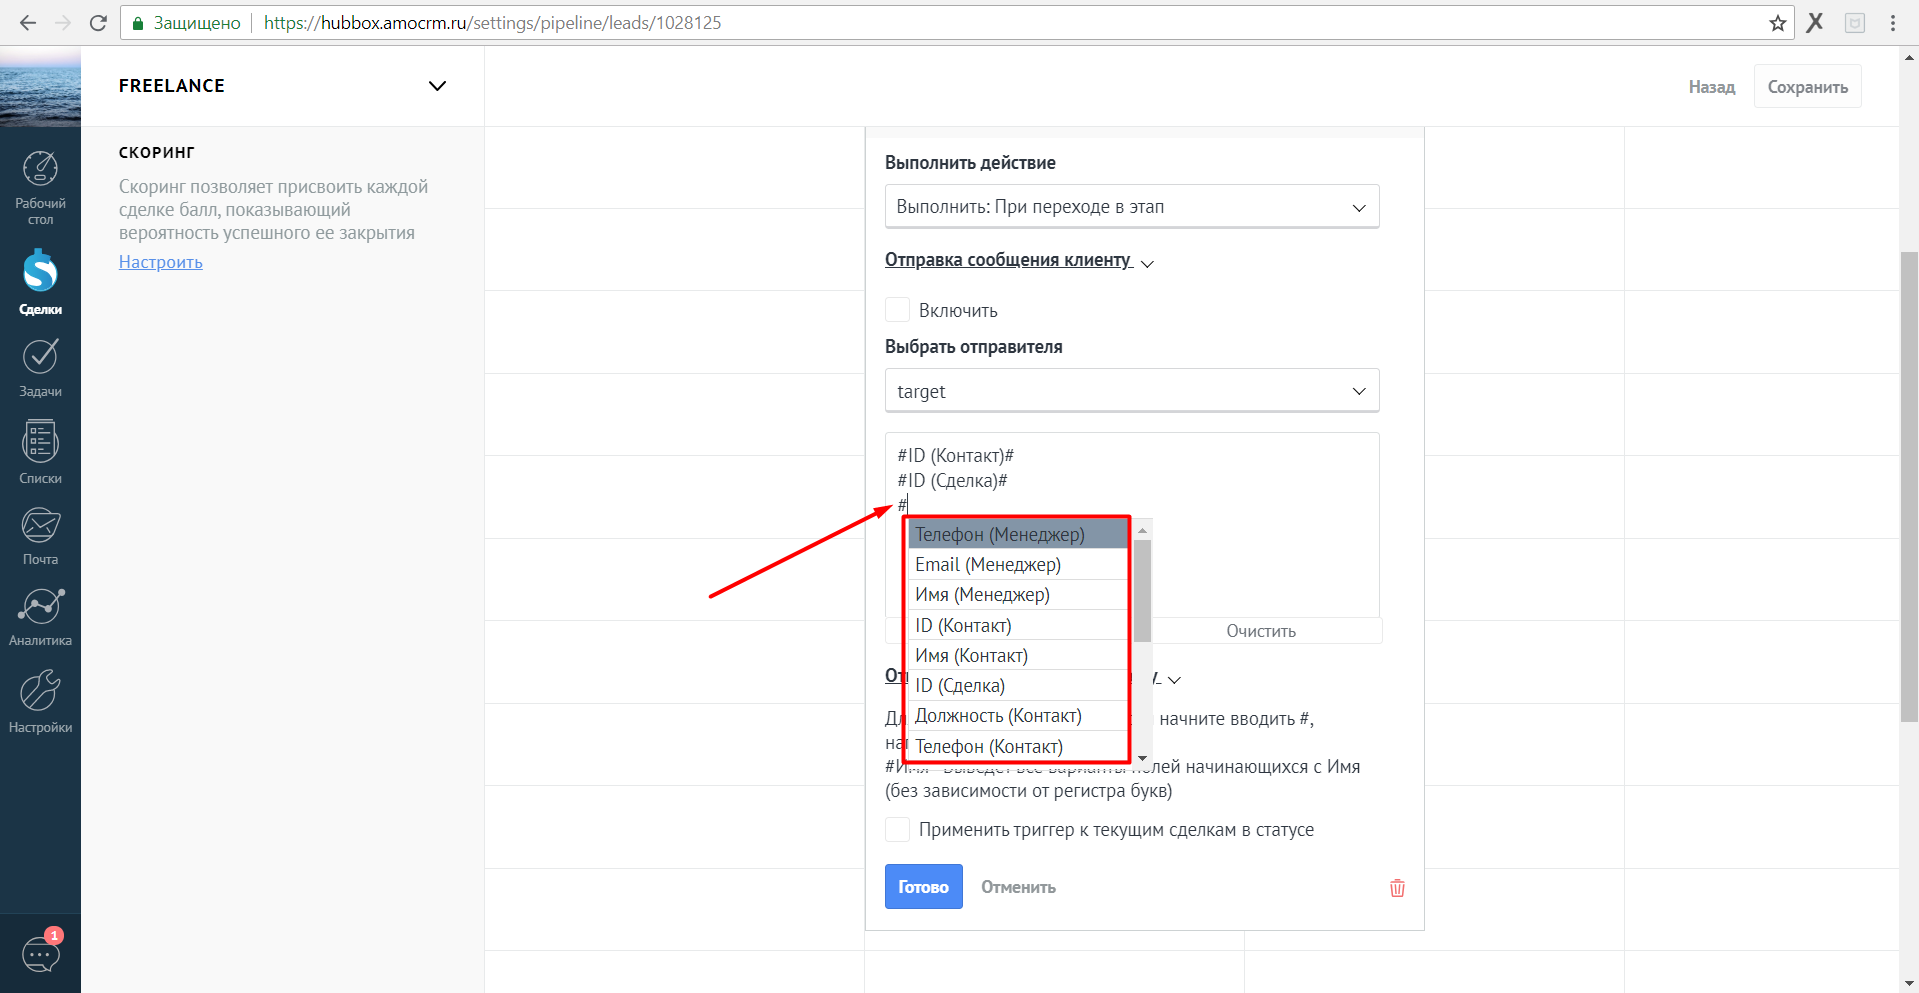Screen dimensions: 1919x993
Task: Click suggestion list scrollbar thumb
Action: pos(1142,591)
